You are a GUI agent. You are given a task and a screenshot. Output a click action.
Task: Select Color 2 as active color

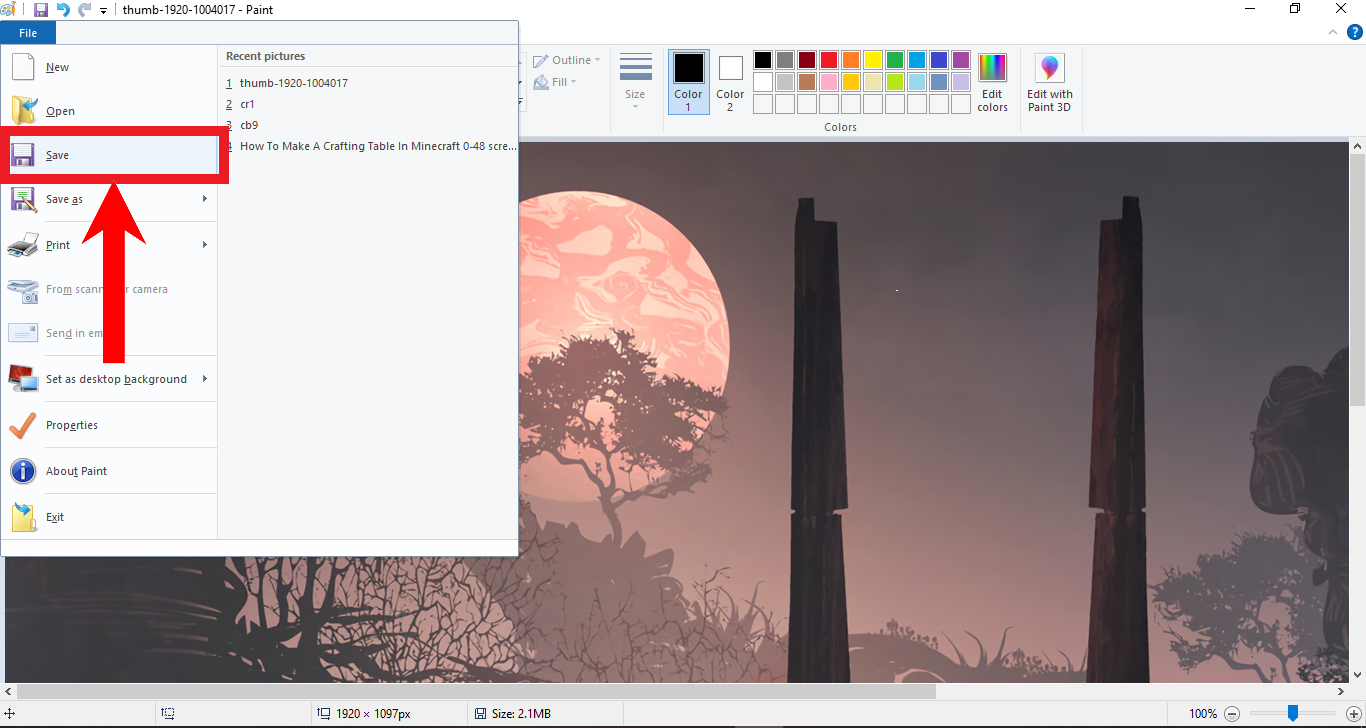tap(730, 82)
